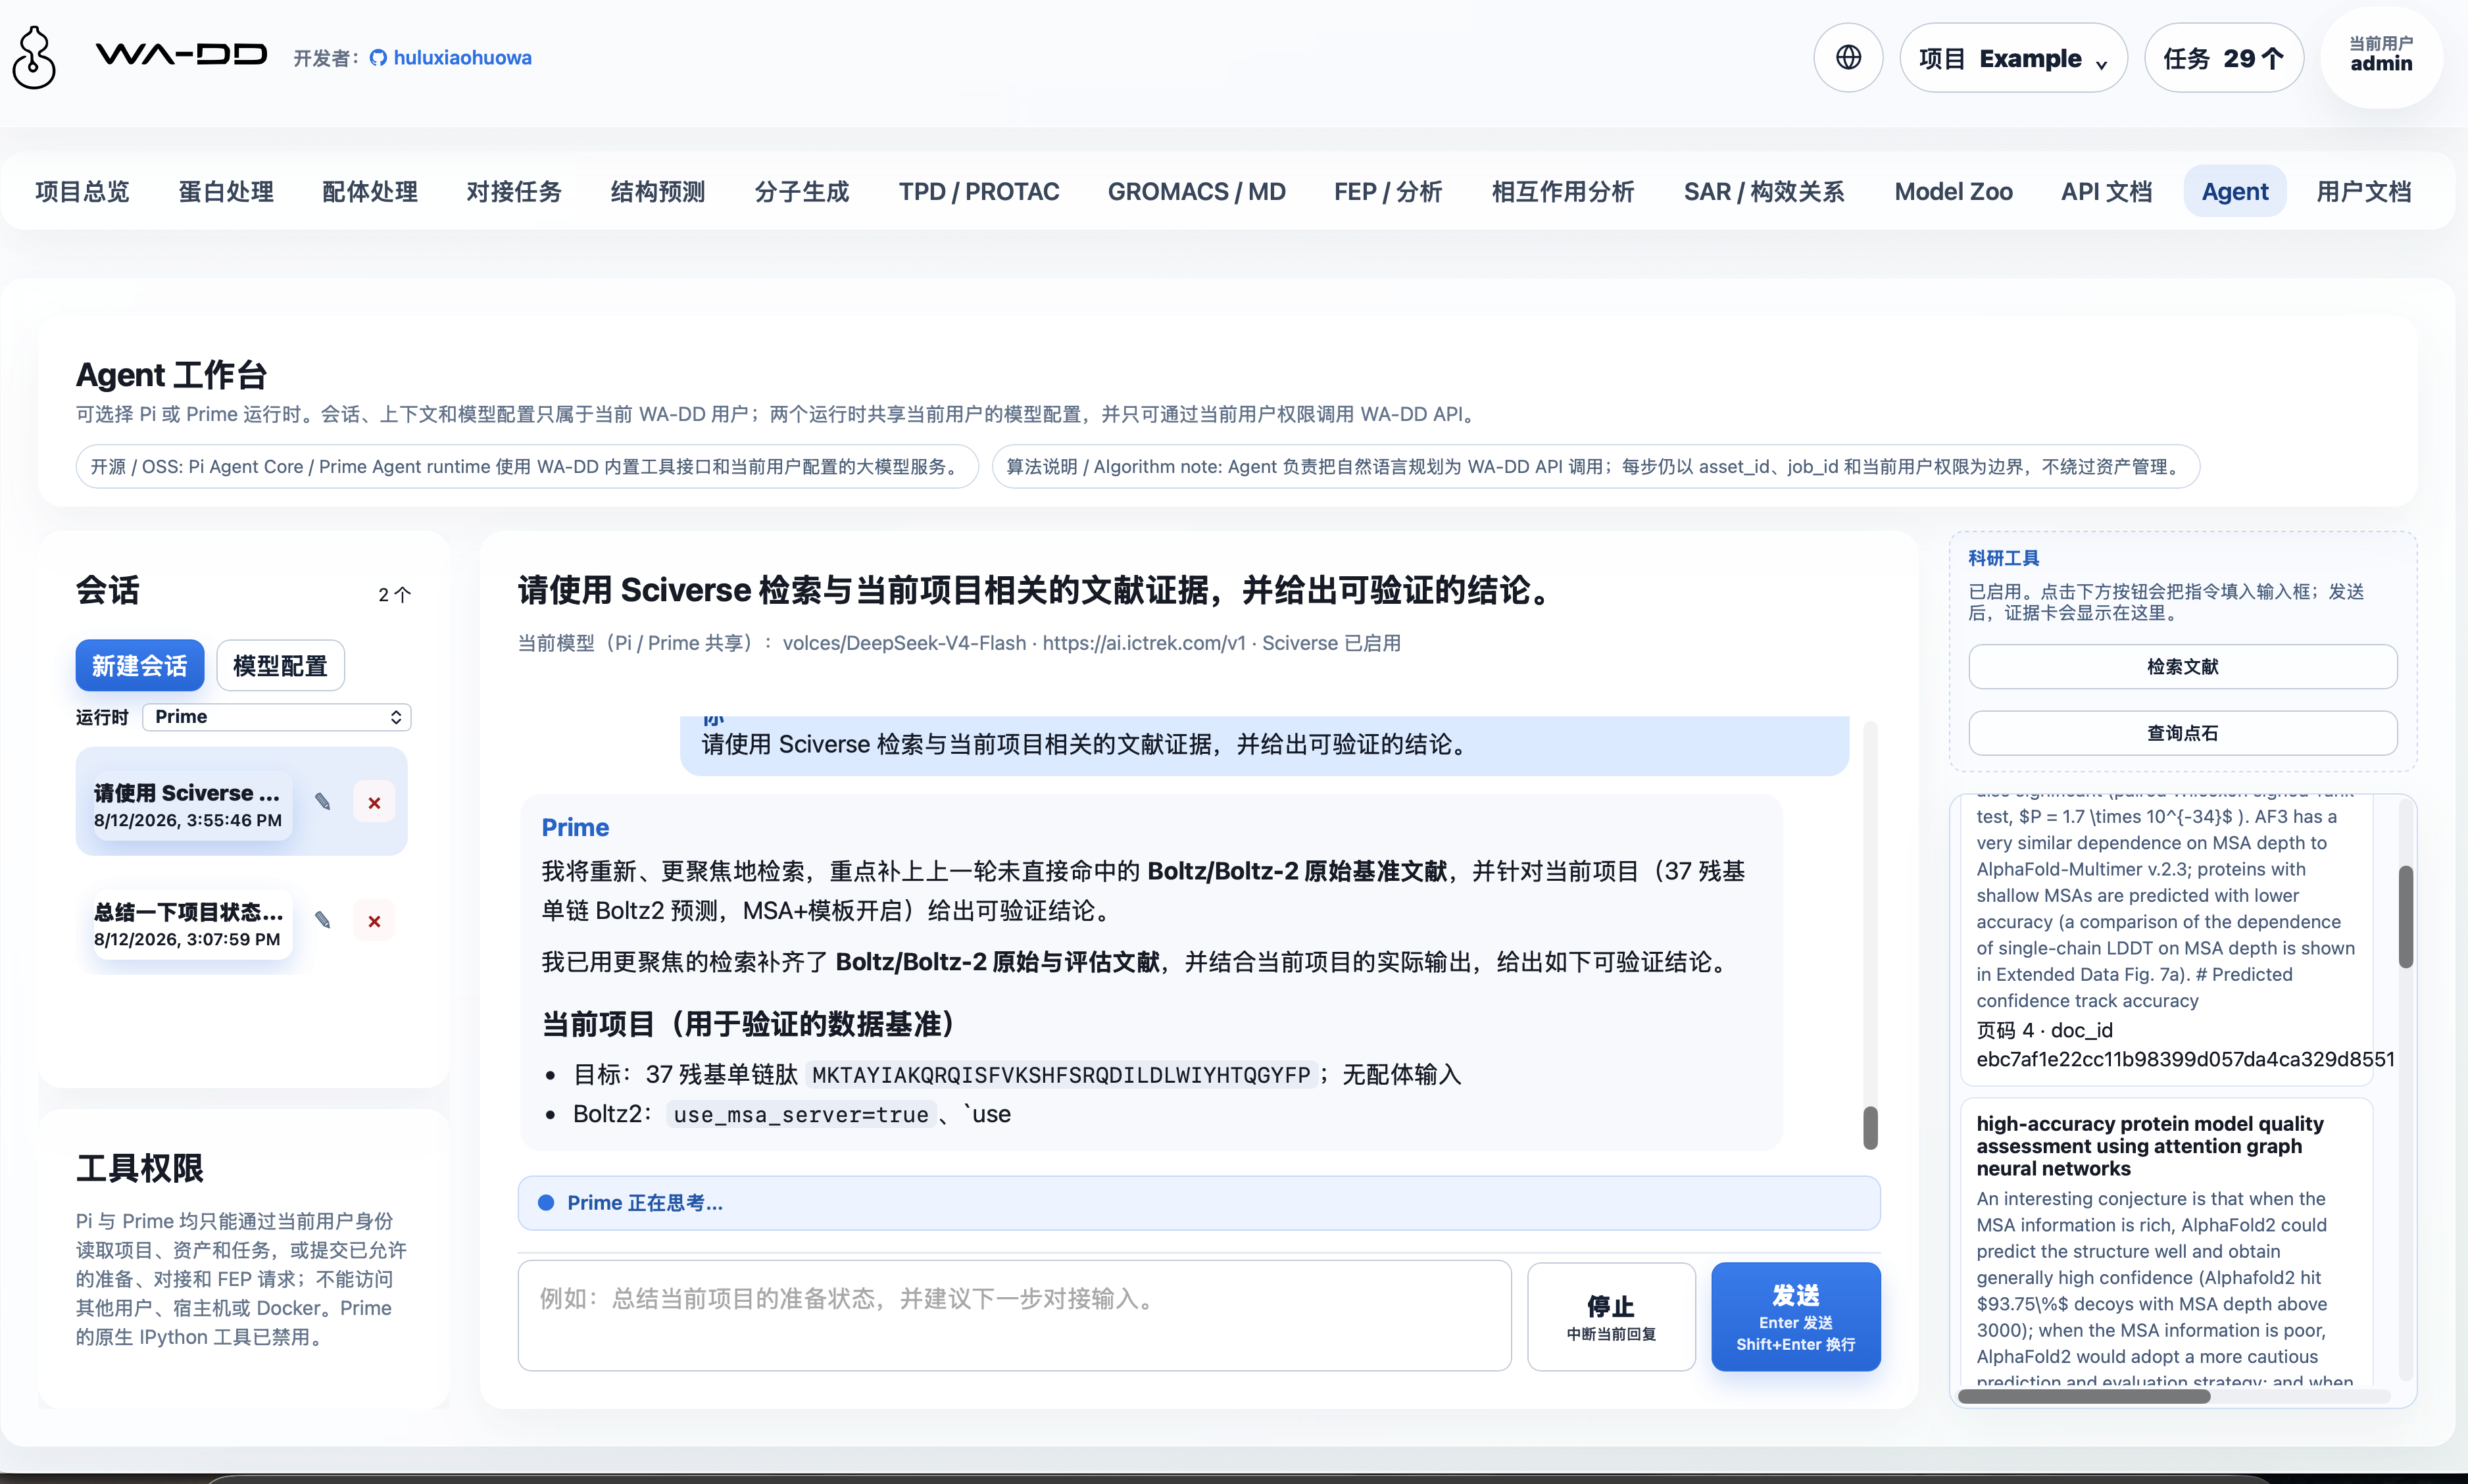Image resolution: width=2468 pixels, height=1484 pixels.
Task: Click the 工具权限 heading
Action: coord(139,1168)
